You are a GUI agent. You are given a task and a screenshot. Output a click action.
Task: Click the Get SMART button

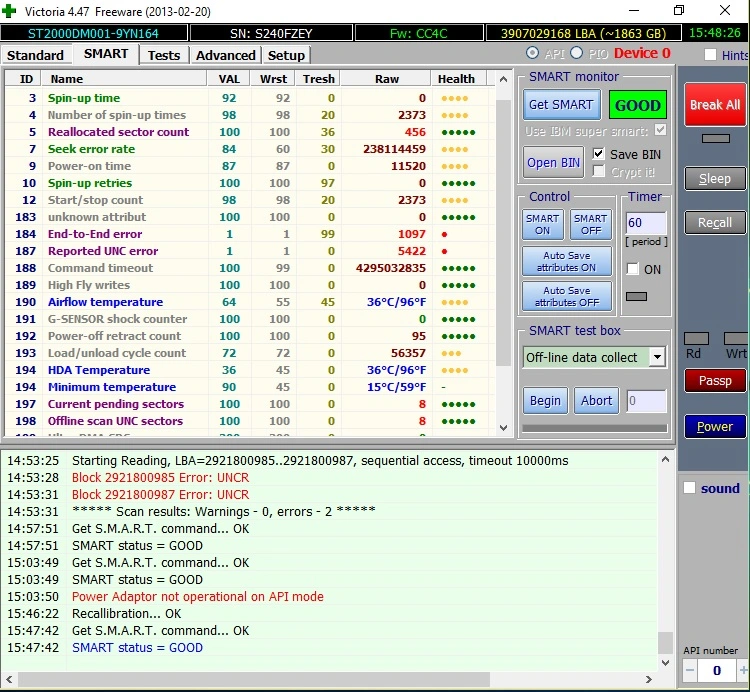click(562, 105)
